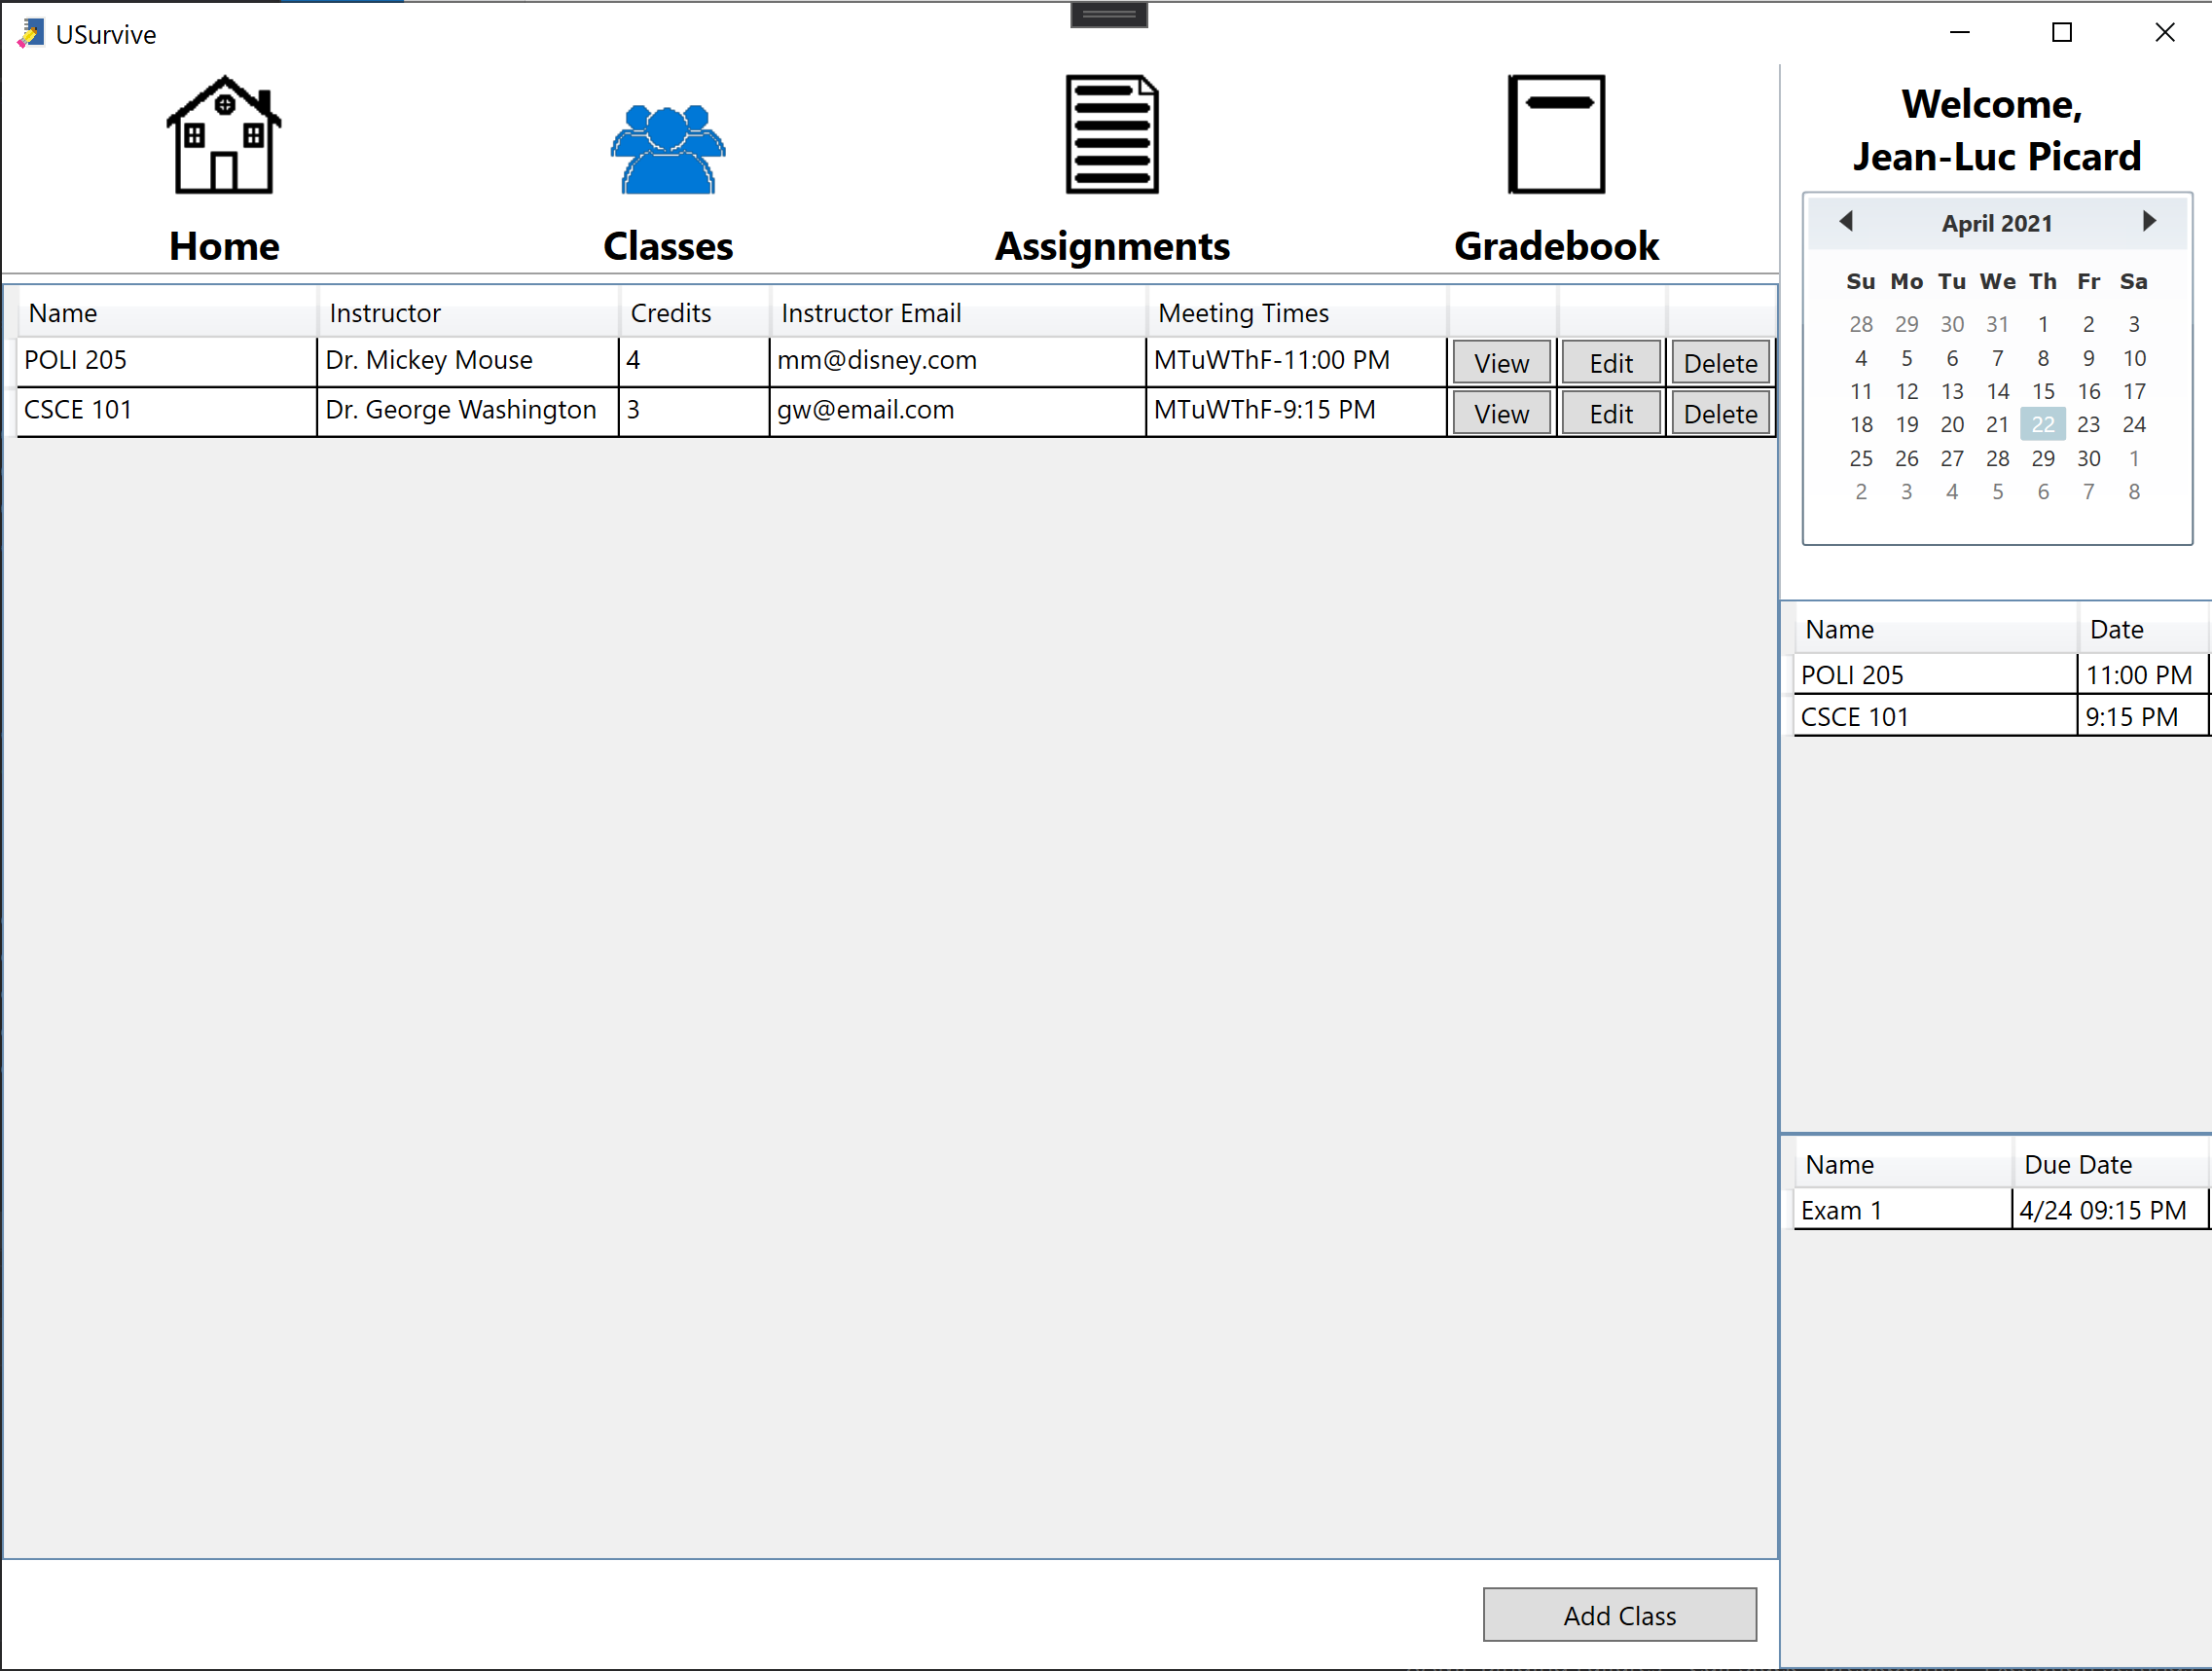2212x1671 pixels.
Task: Click the Add Class button
Action: pyautogui.click(x=1619, y=1615)
